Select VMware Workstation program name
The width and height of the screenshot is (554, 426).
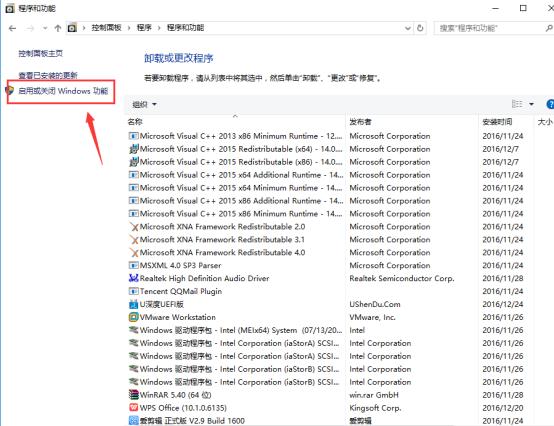178,317
